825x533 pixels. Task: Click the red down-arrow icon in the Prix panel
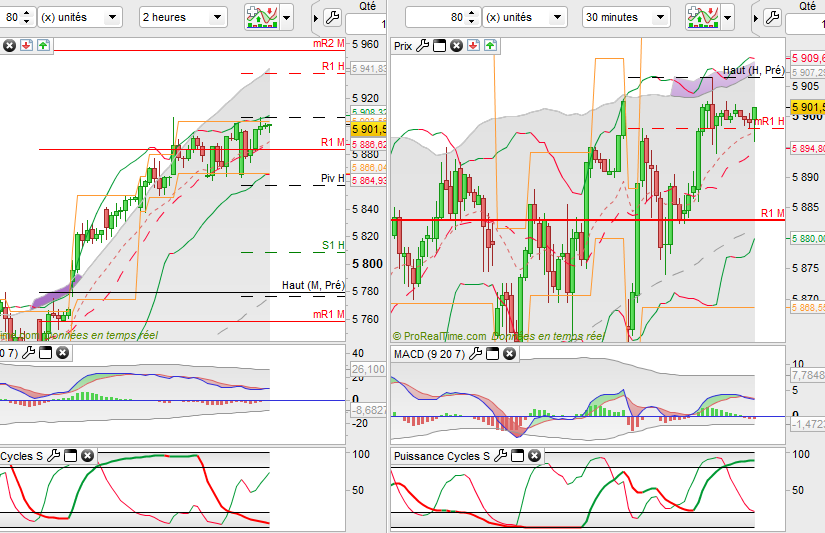pyautogui.click(x=473, y=46)
